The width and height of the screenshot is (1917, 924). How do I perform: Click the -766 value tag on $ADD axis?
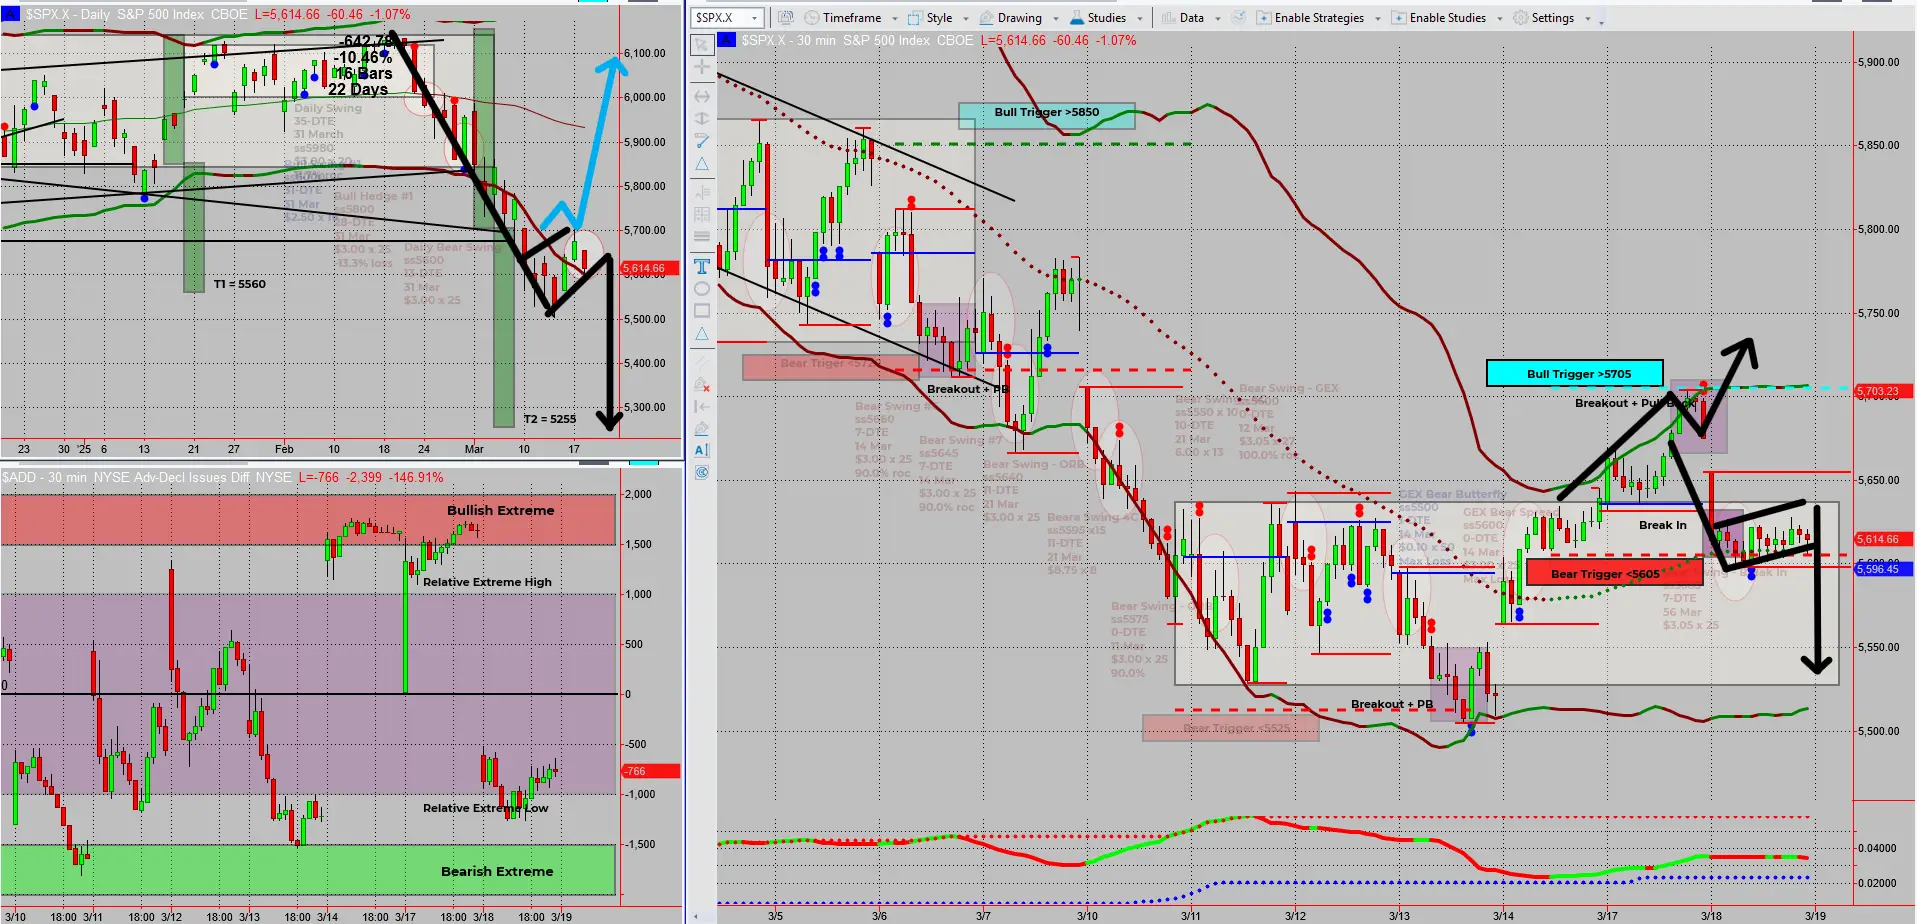tap(650, 771)
